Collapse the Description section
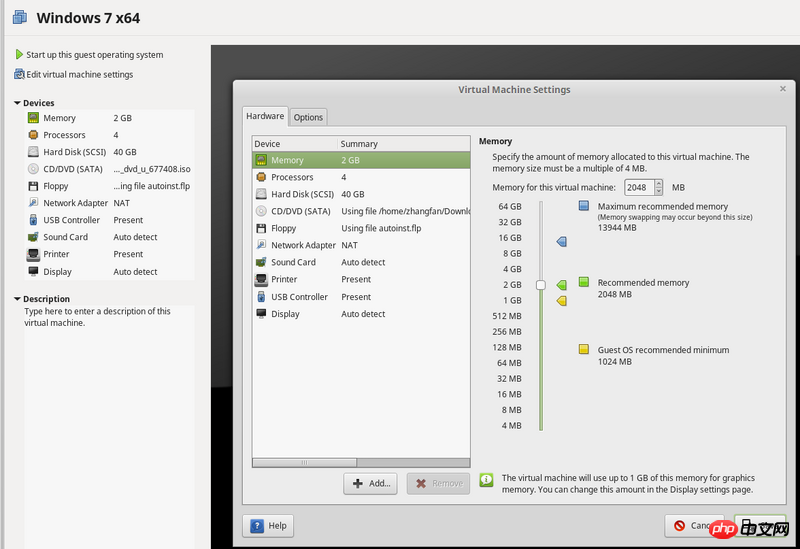The height and width of the screenshot is (549, 800). tap(17, 299)
